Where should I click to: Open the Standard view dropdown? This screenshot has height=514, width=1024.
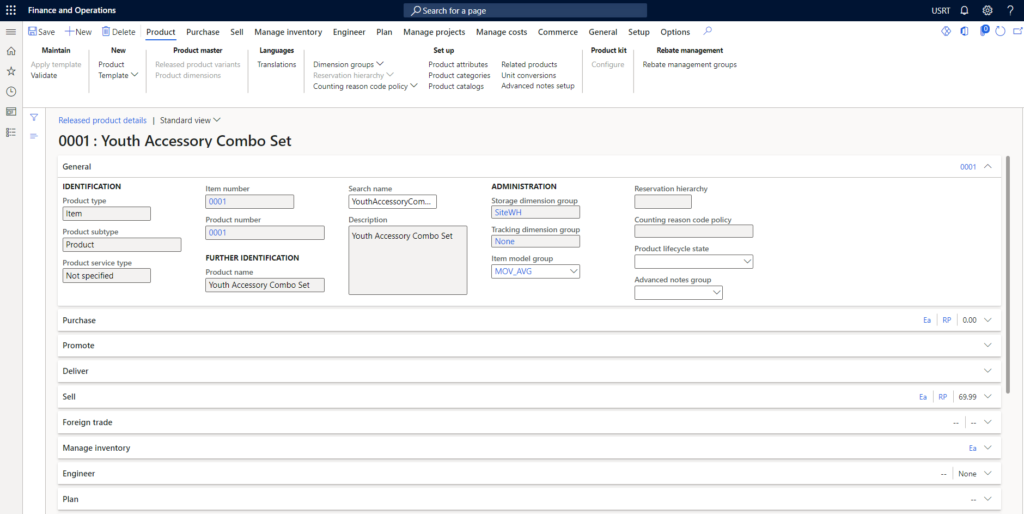click(191, 120)
